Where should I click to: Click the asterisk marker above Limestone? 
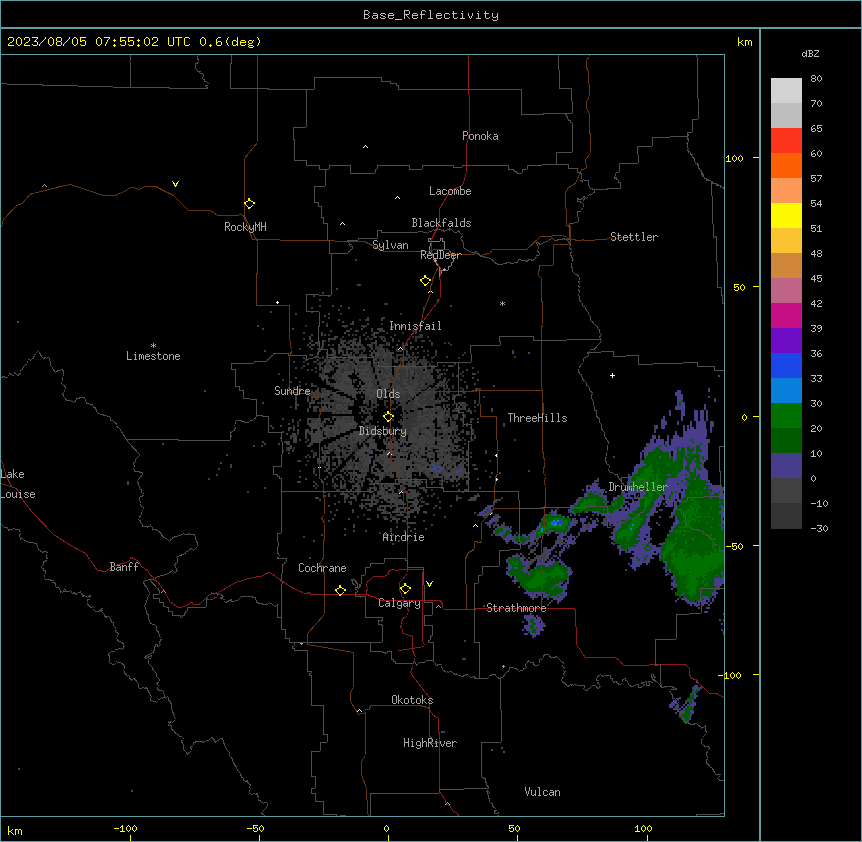(153, 346)
